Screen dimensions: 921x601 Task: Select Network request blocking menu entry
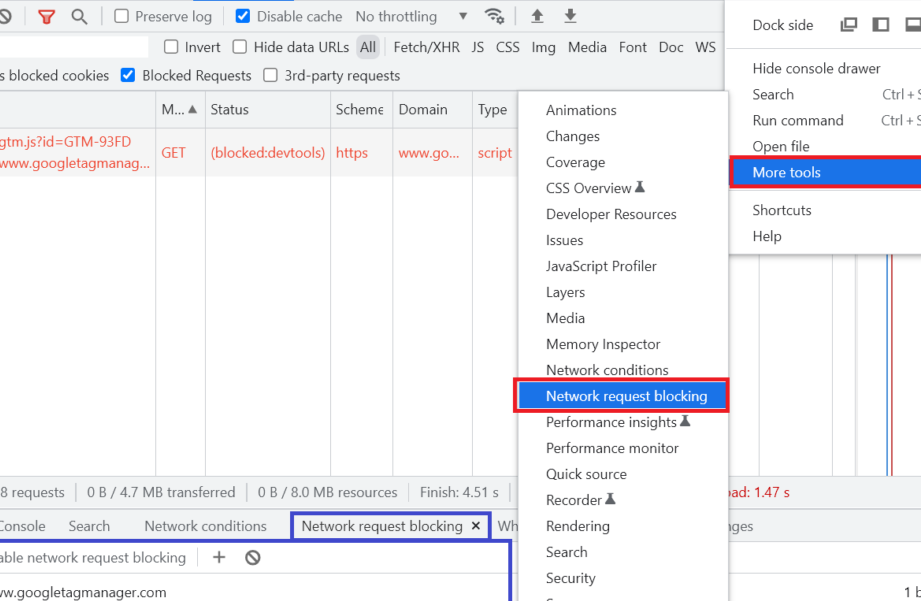point(623,396)
